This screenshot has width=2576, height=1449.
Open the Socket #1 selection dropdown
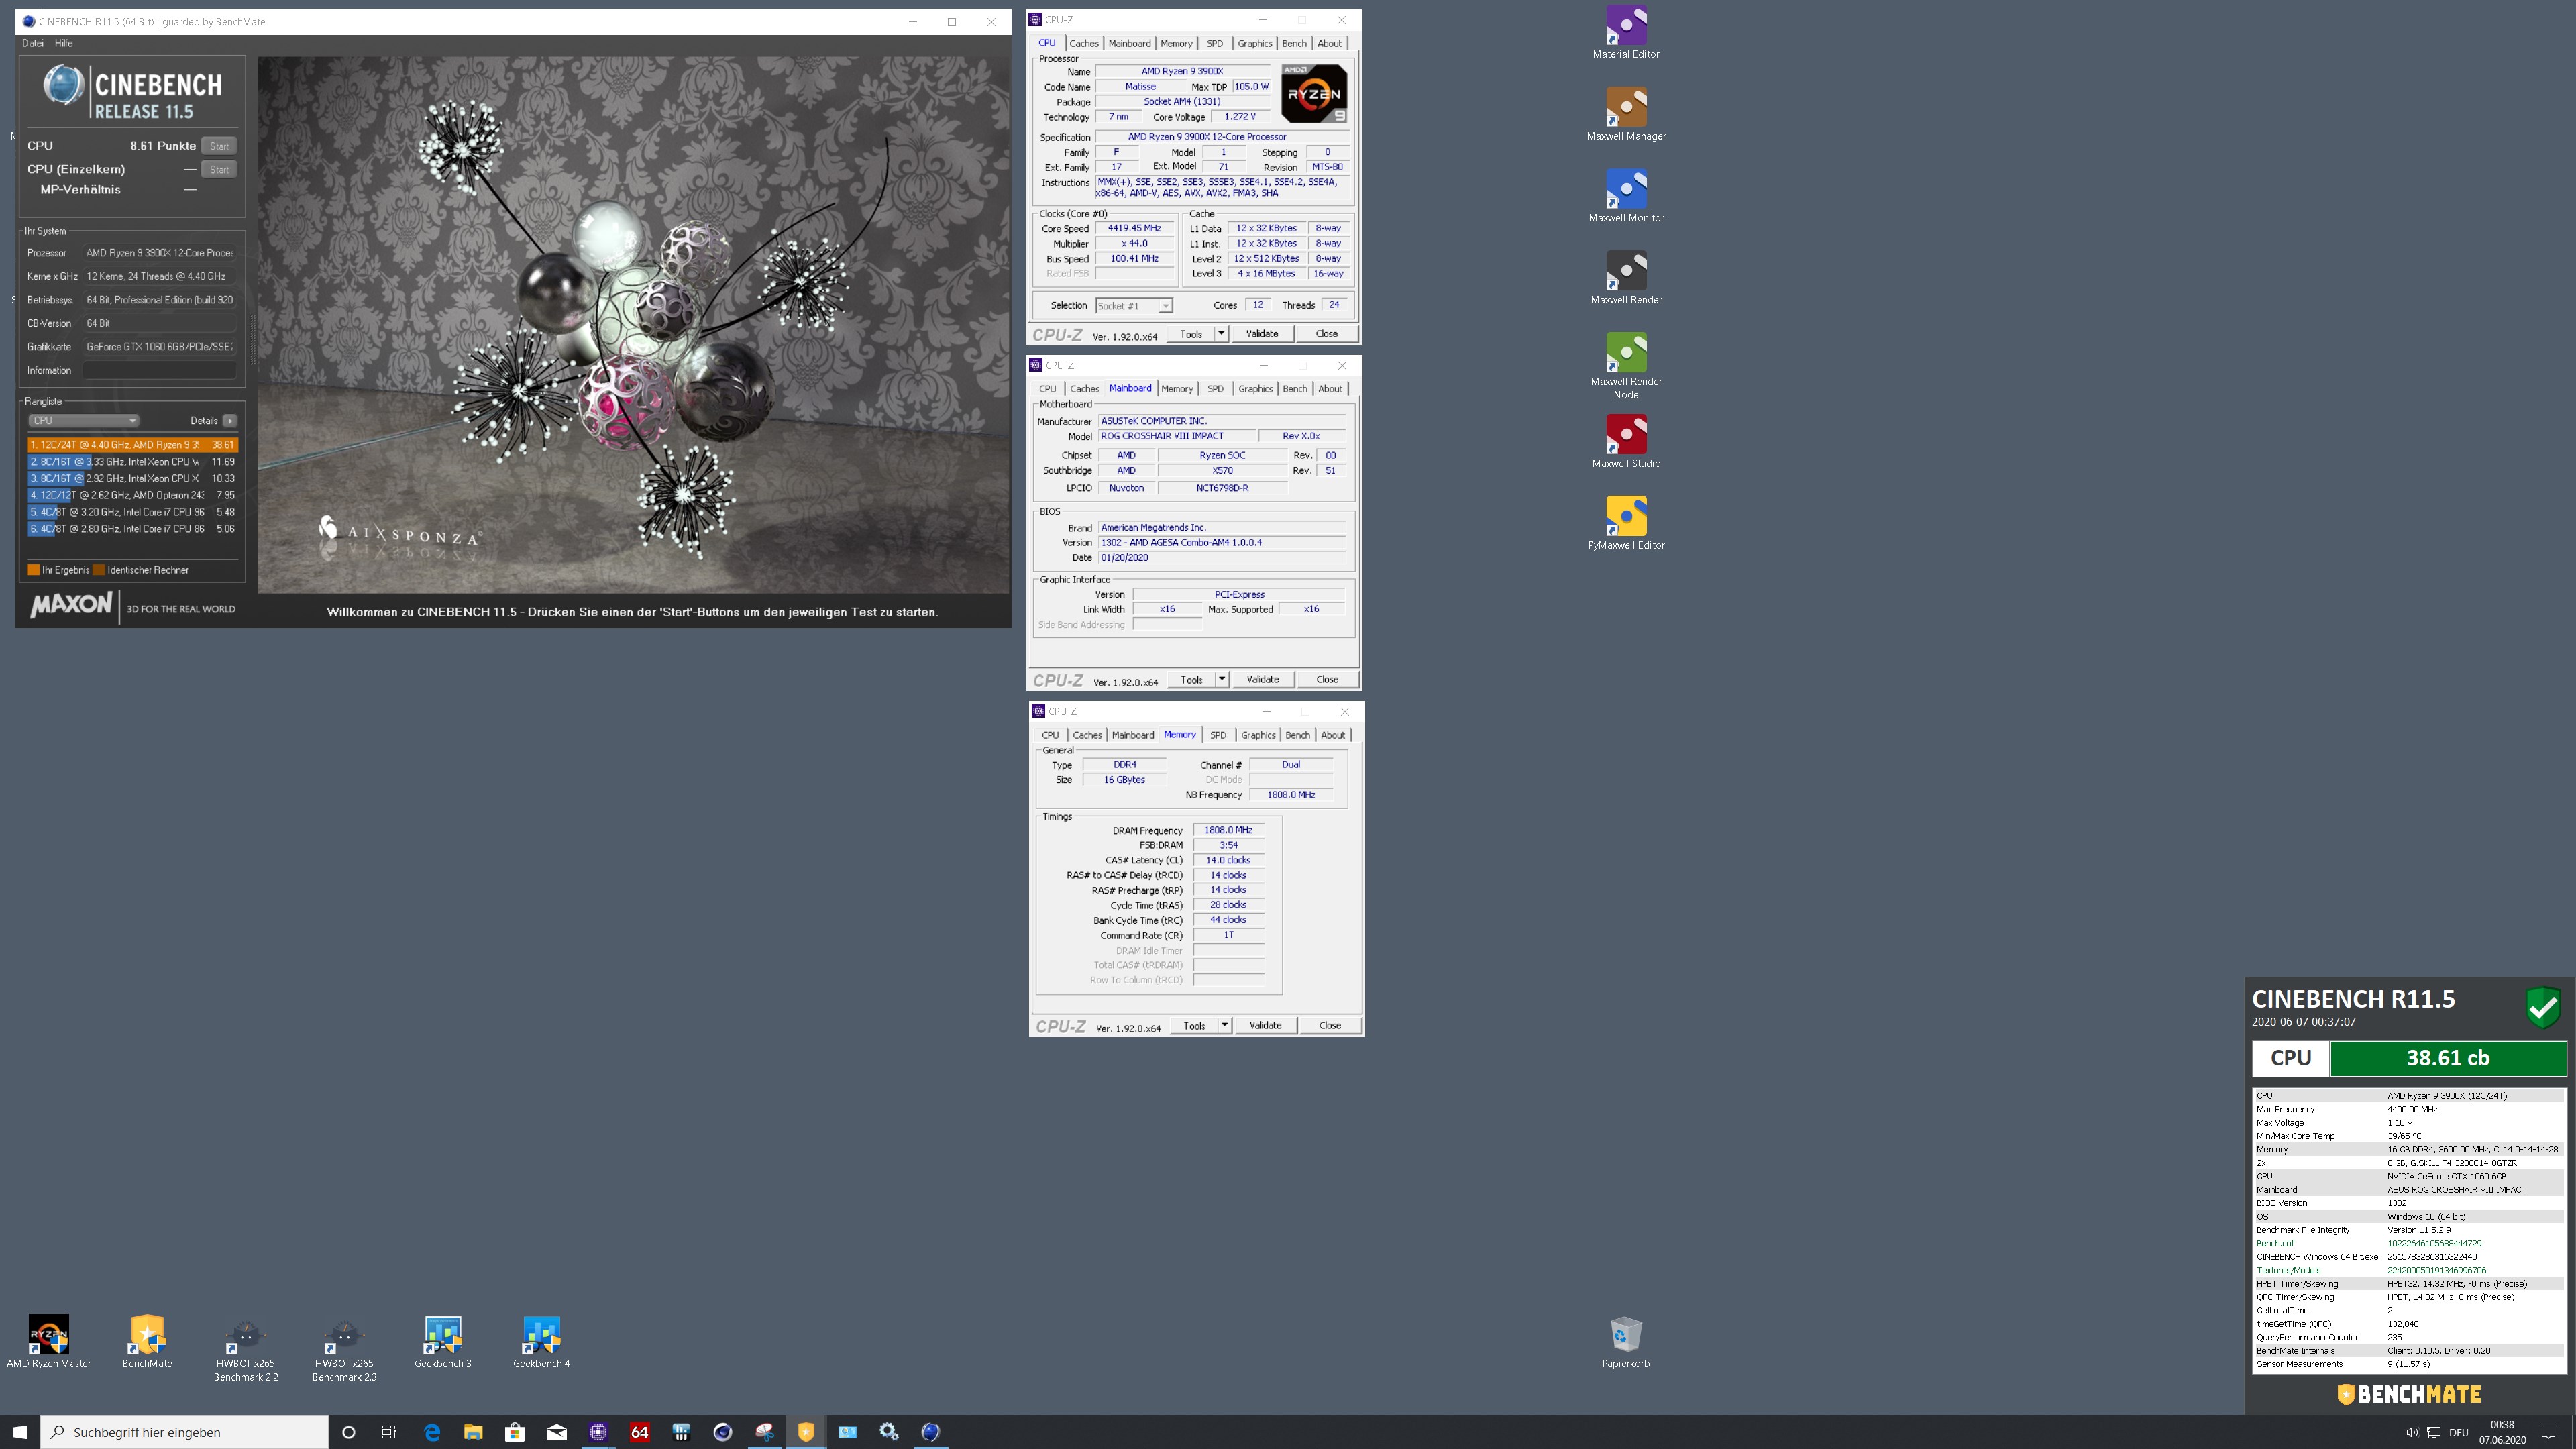tap(1133, 306)
